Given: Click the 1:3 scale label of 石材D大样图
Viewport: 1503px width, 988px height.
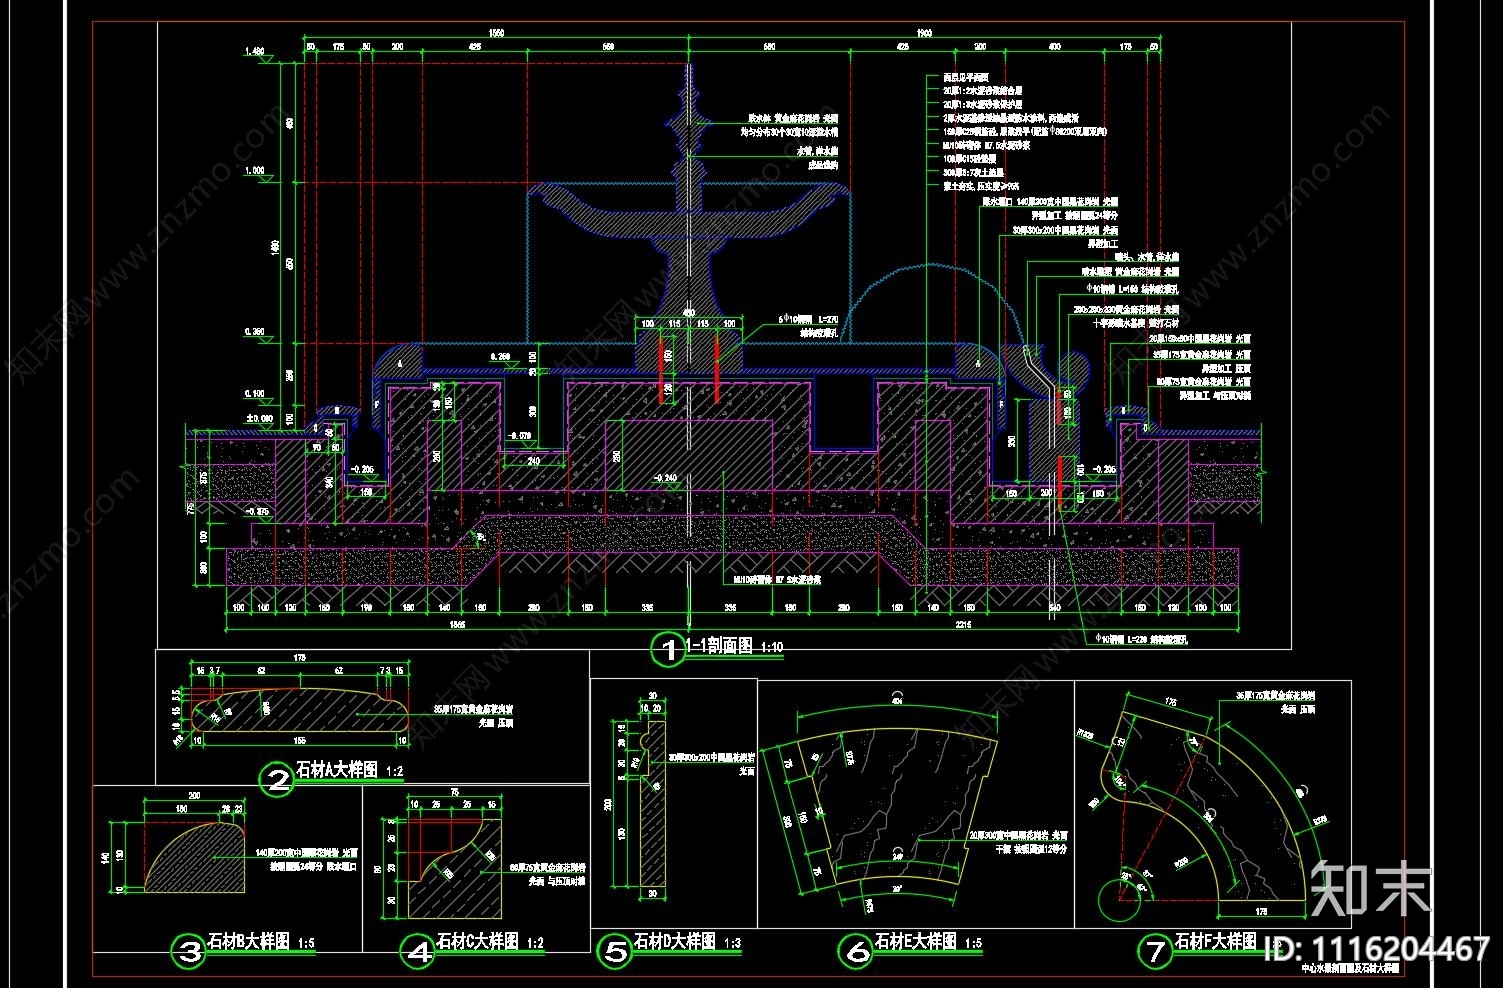Looking at the screenshot, I should click(x=731, y=943).
